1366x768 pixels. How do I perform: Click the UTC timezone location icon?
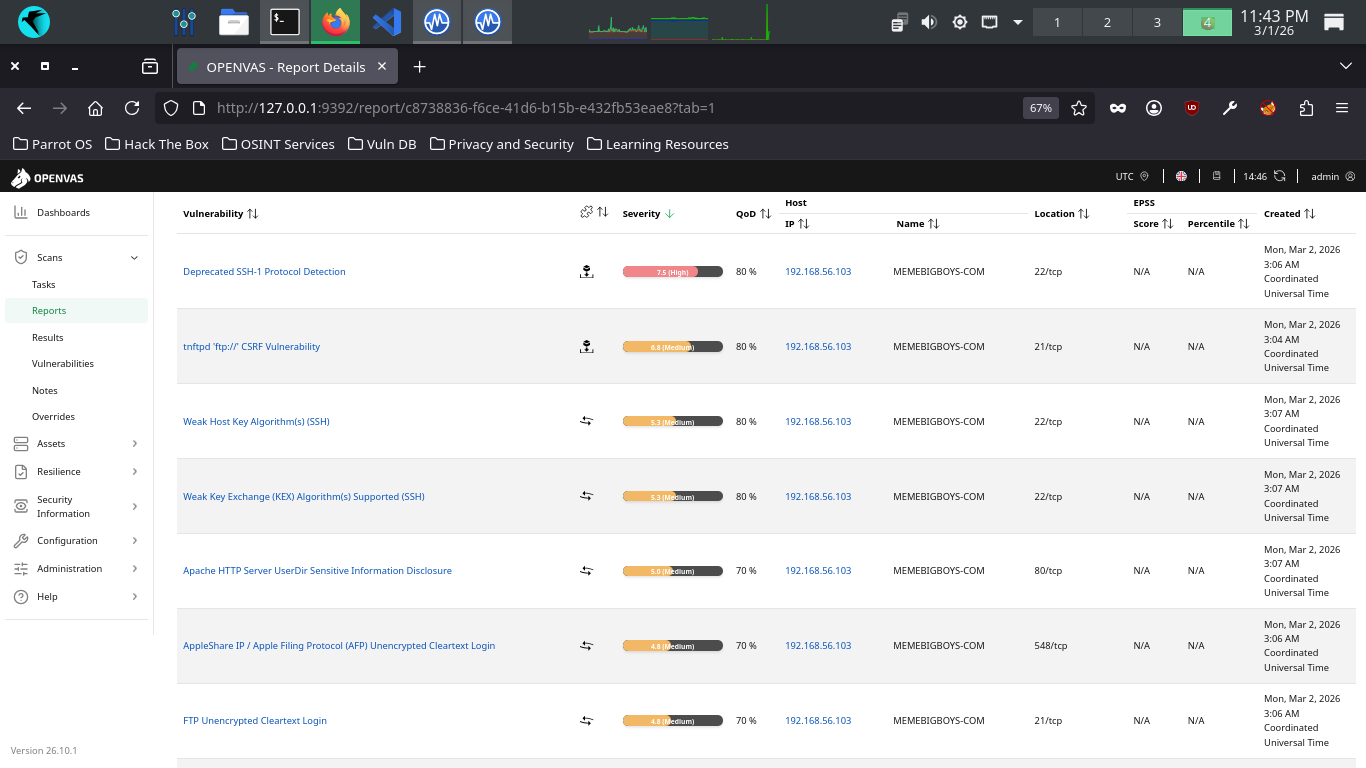pos(1145,176)
